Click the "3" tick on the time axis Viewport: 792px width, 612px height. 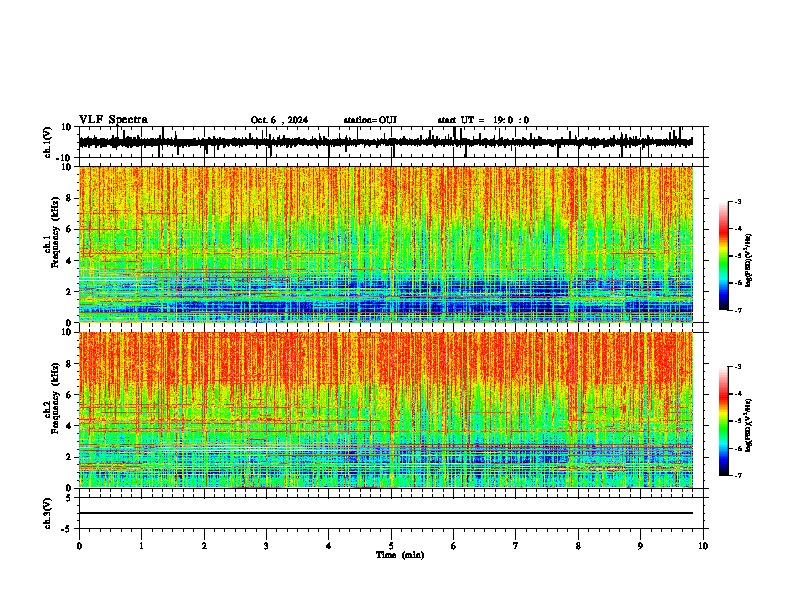pyautogui.click(x=266, y=546)
